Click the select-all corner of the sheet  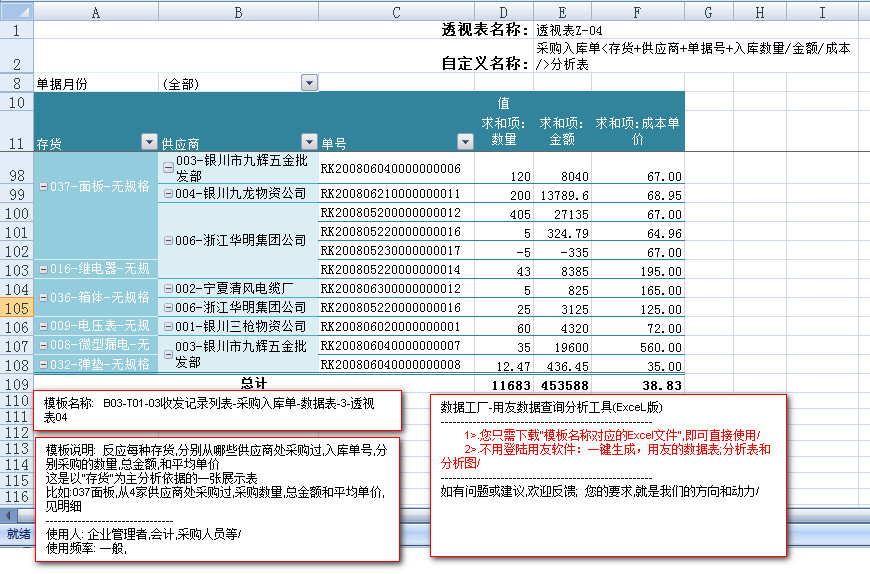[16, 12]
